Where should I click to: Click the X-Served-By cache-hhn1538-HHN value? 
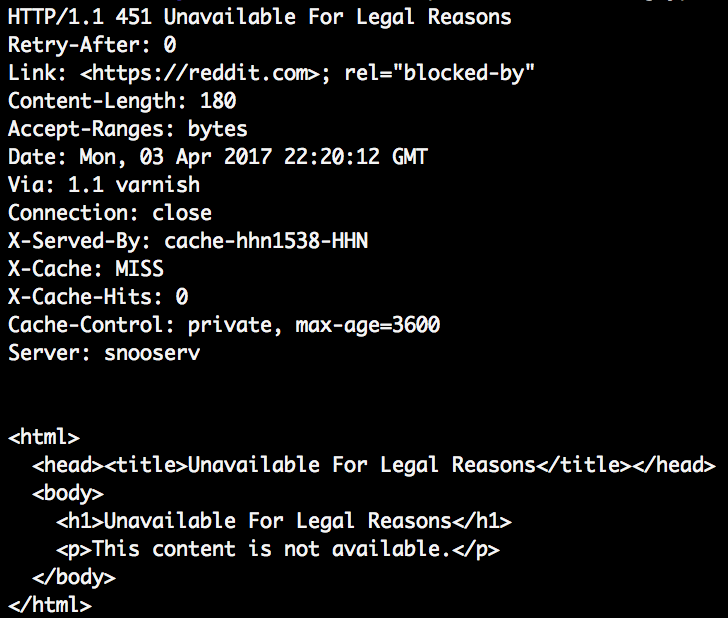coord(266,241)
